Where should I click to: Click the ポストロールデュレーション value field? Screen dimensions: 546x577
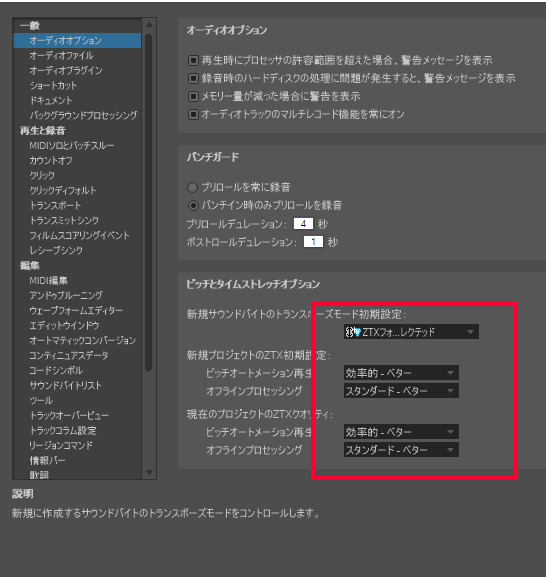coord(313,242)
